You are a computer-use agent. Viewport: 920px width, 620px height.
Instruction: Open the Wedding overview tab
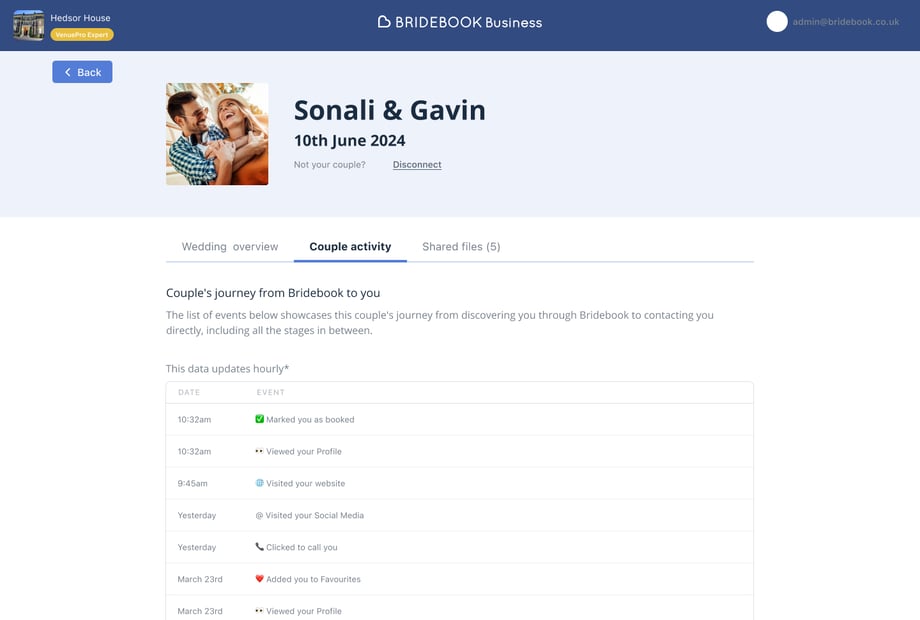[230, 247]
